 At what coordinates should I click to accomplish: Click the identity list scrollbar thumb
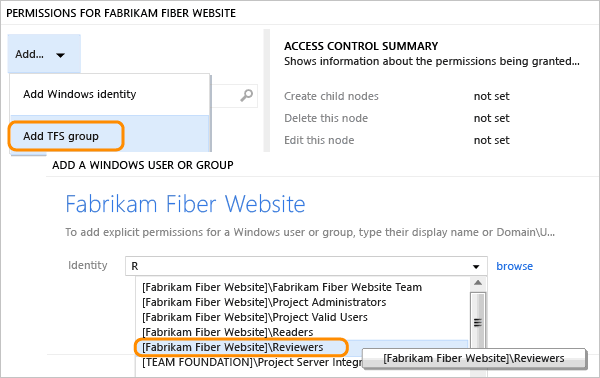click(x=478, y=323)
